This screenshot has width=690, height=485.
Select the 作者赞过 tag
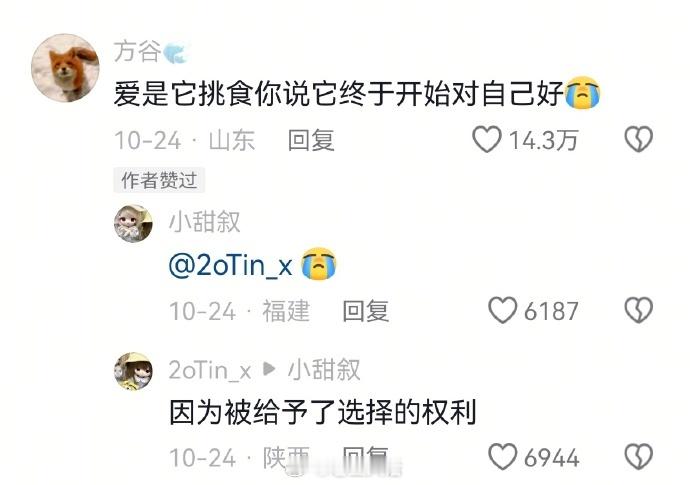click(159, 180)
